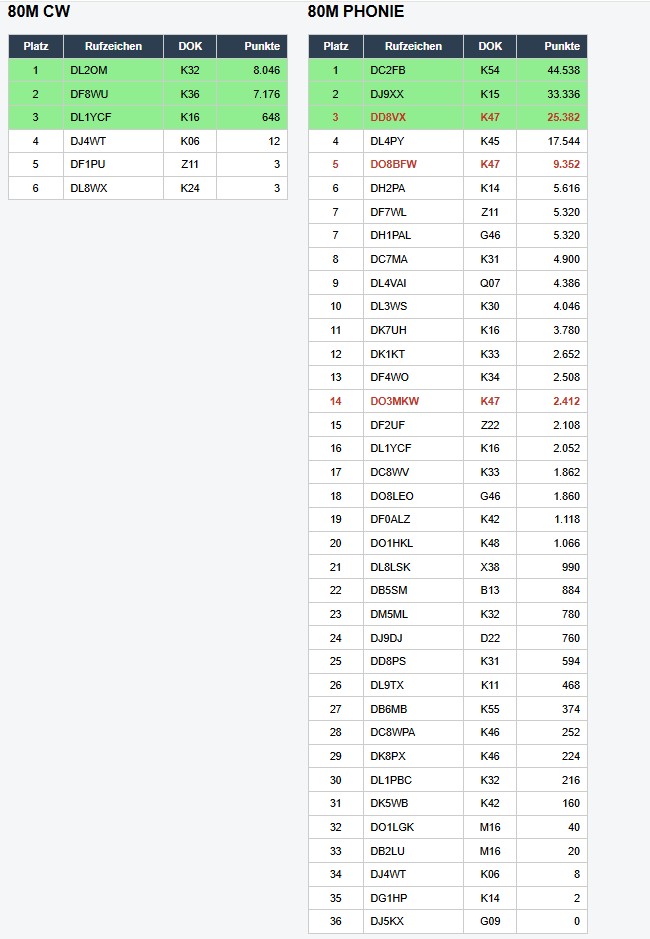Click the "80M PHONIE" section heading
Image resolution: width=650 pixels, height=939 pixels.
pos(356,12)
